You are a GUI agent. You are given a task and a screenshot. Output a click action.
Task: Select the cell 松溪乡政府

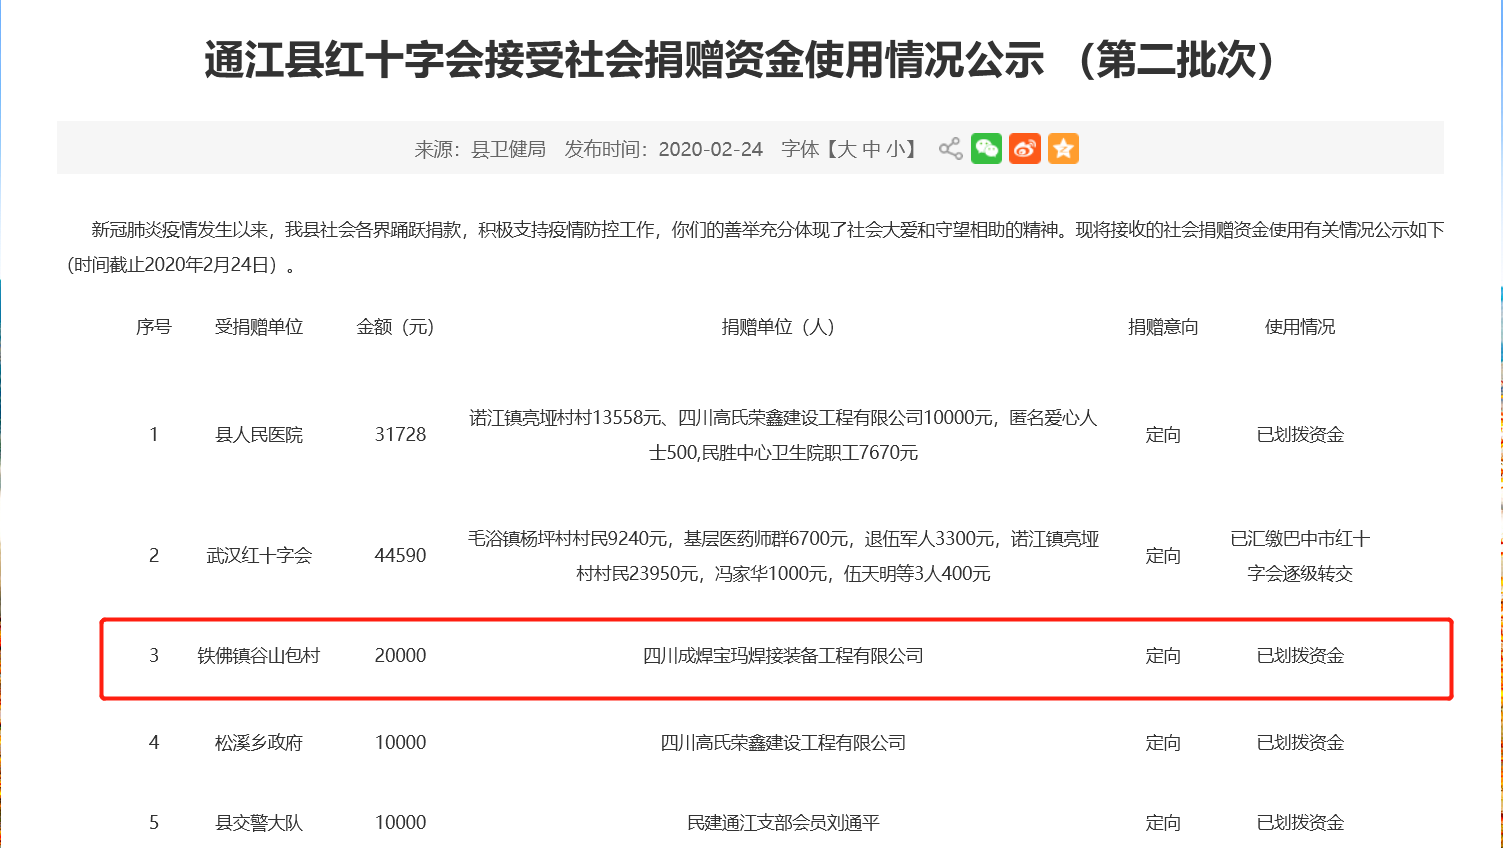click(259, 743)
